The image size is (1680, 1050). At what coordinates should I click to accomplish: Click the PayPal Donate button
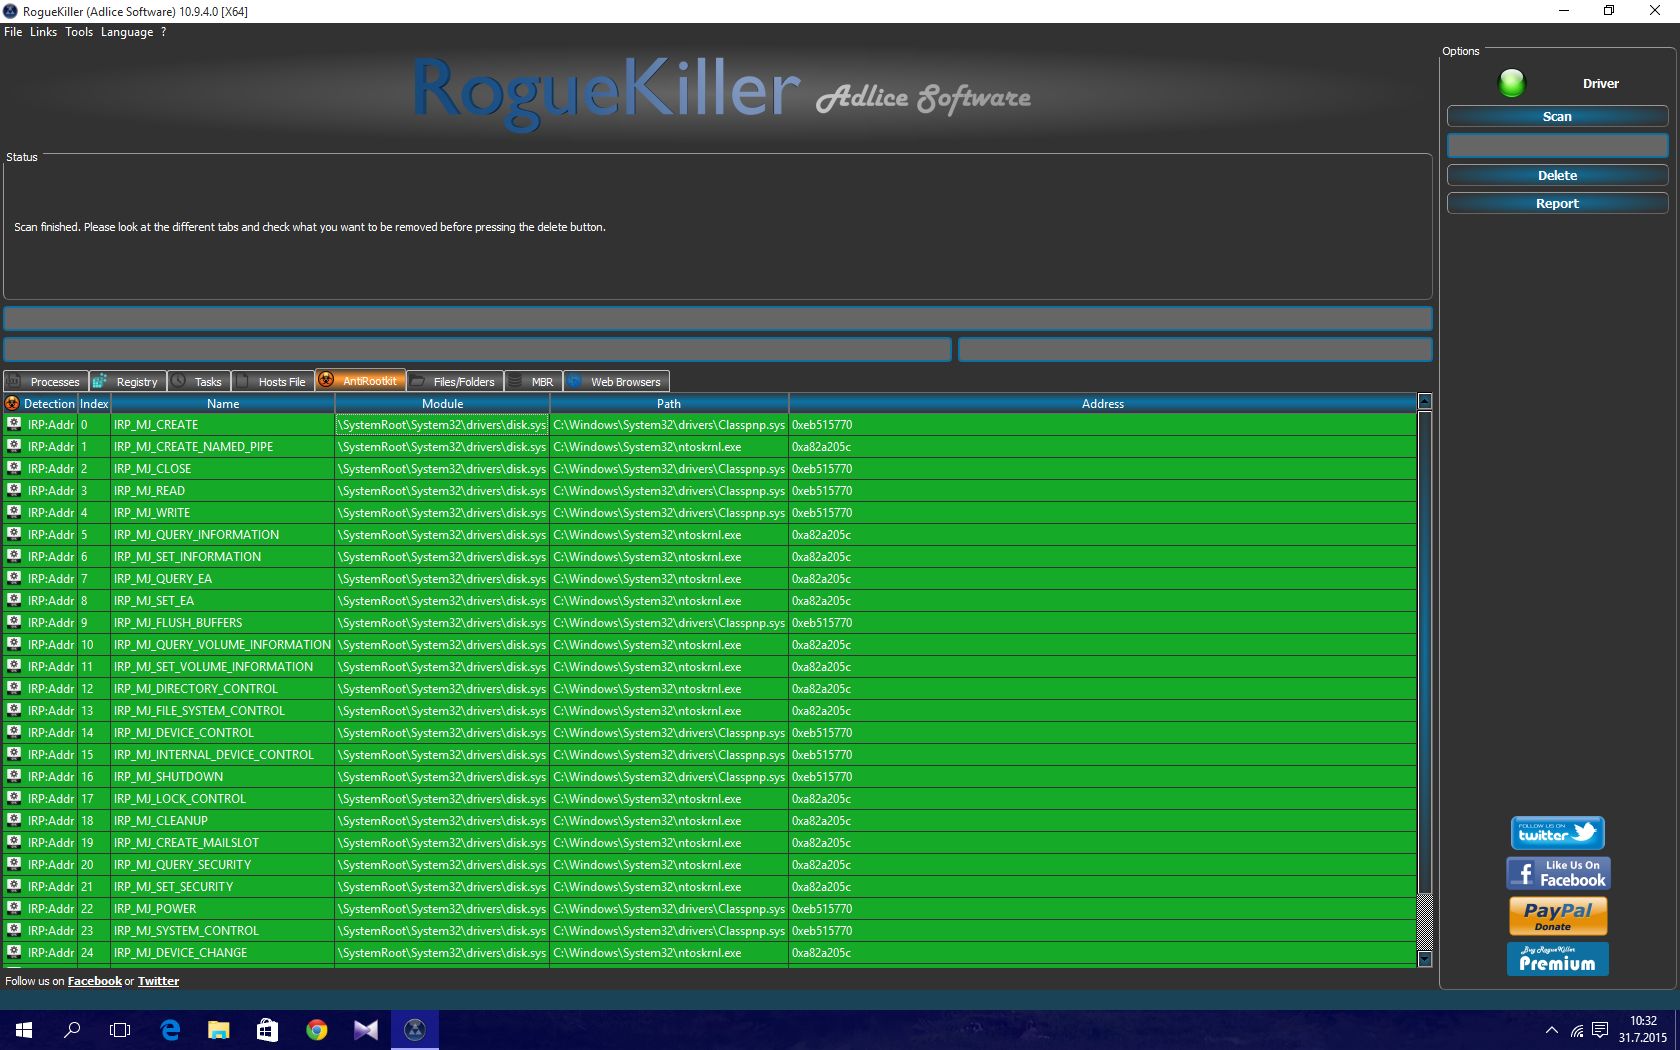point(1558,915)
